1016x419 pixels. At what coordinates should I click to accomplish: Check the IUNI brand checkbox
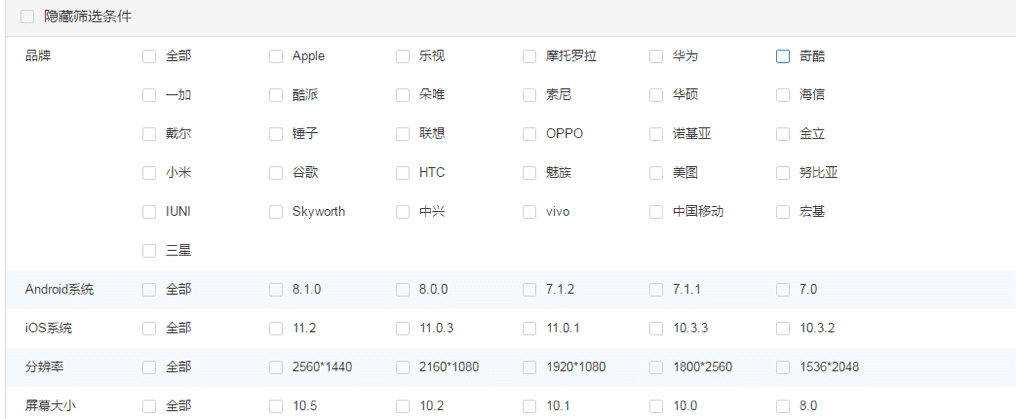[149, 212]
